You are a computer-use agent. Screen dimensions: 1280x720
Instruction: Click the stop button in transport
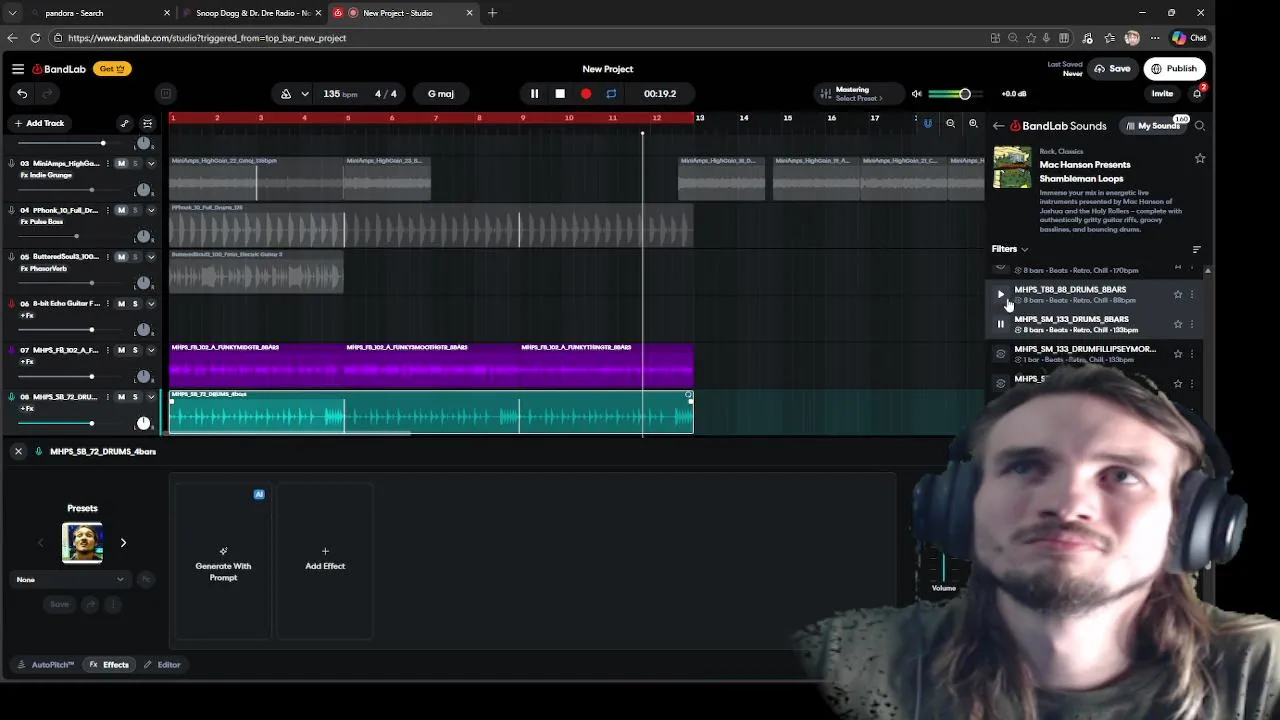560,94
